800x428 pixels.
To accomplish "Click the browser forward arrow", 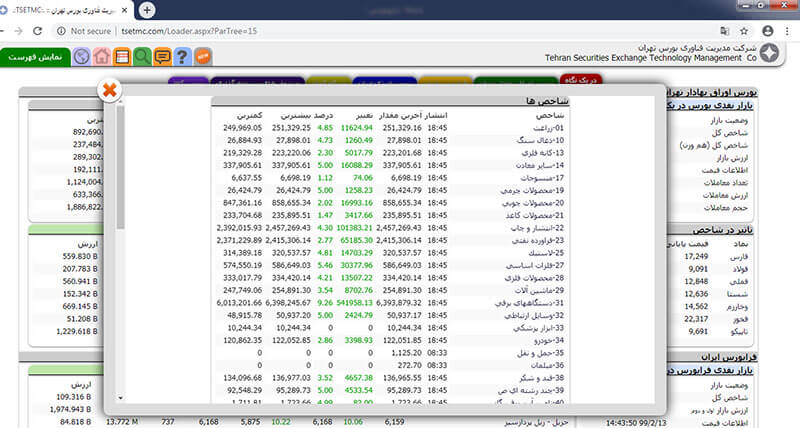I will [18, 31].
